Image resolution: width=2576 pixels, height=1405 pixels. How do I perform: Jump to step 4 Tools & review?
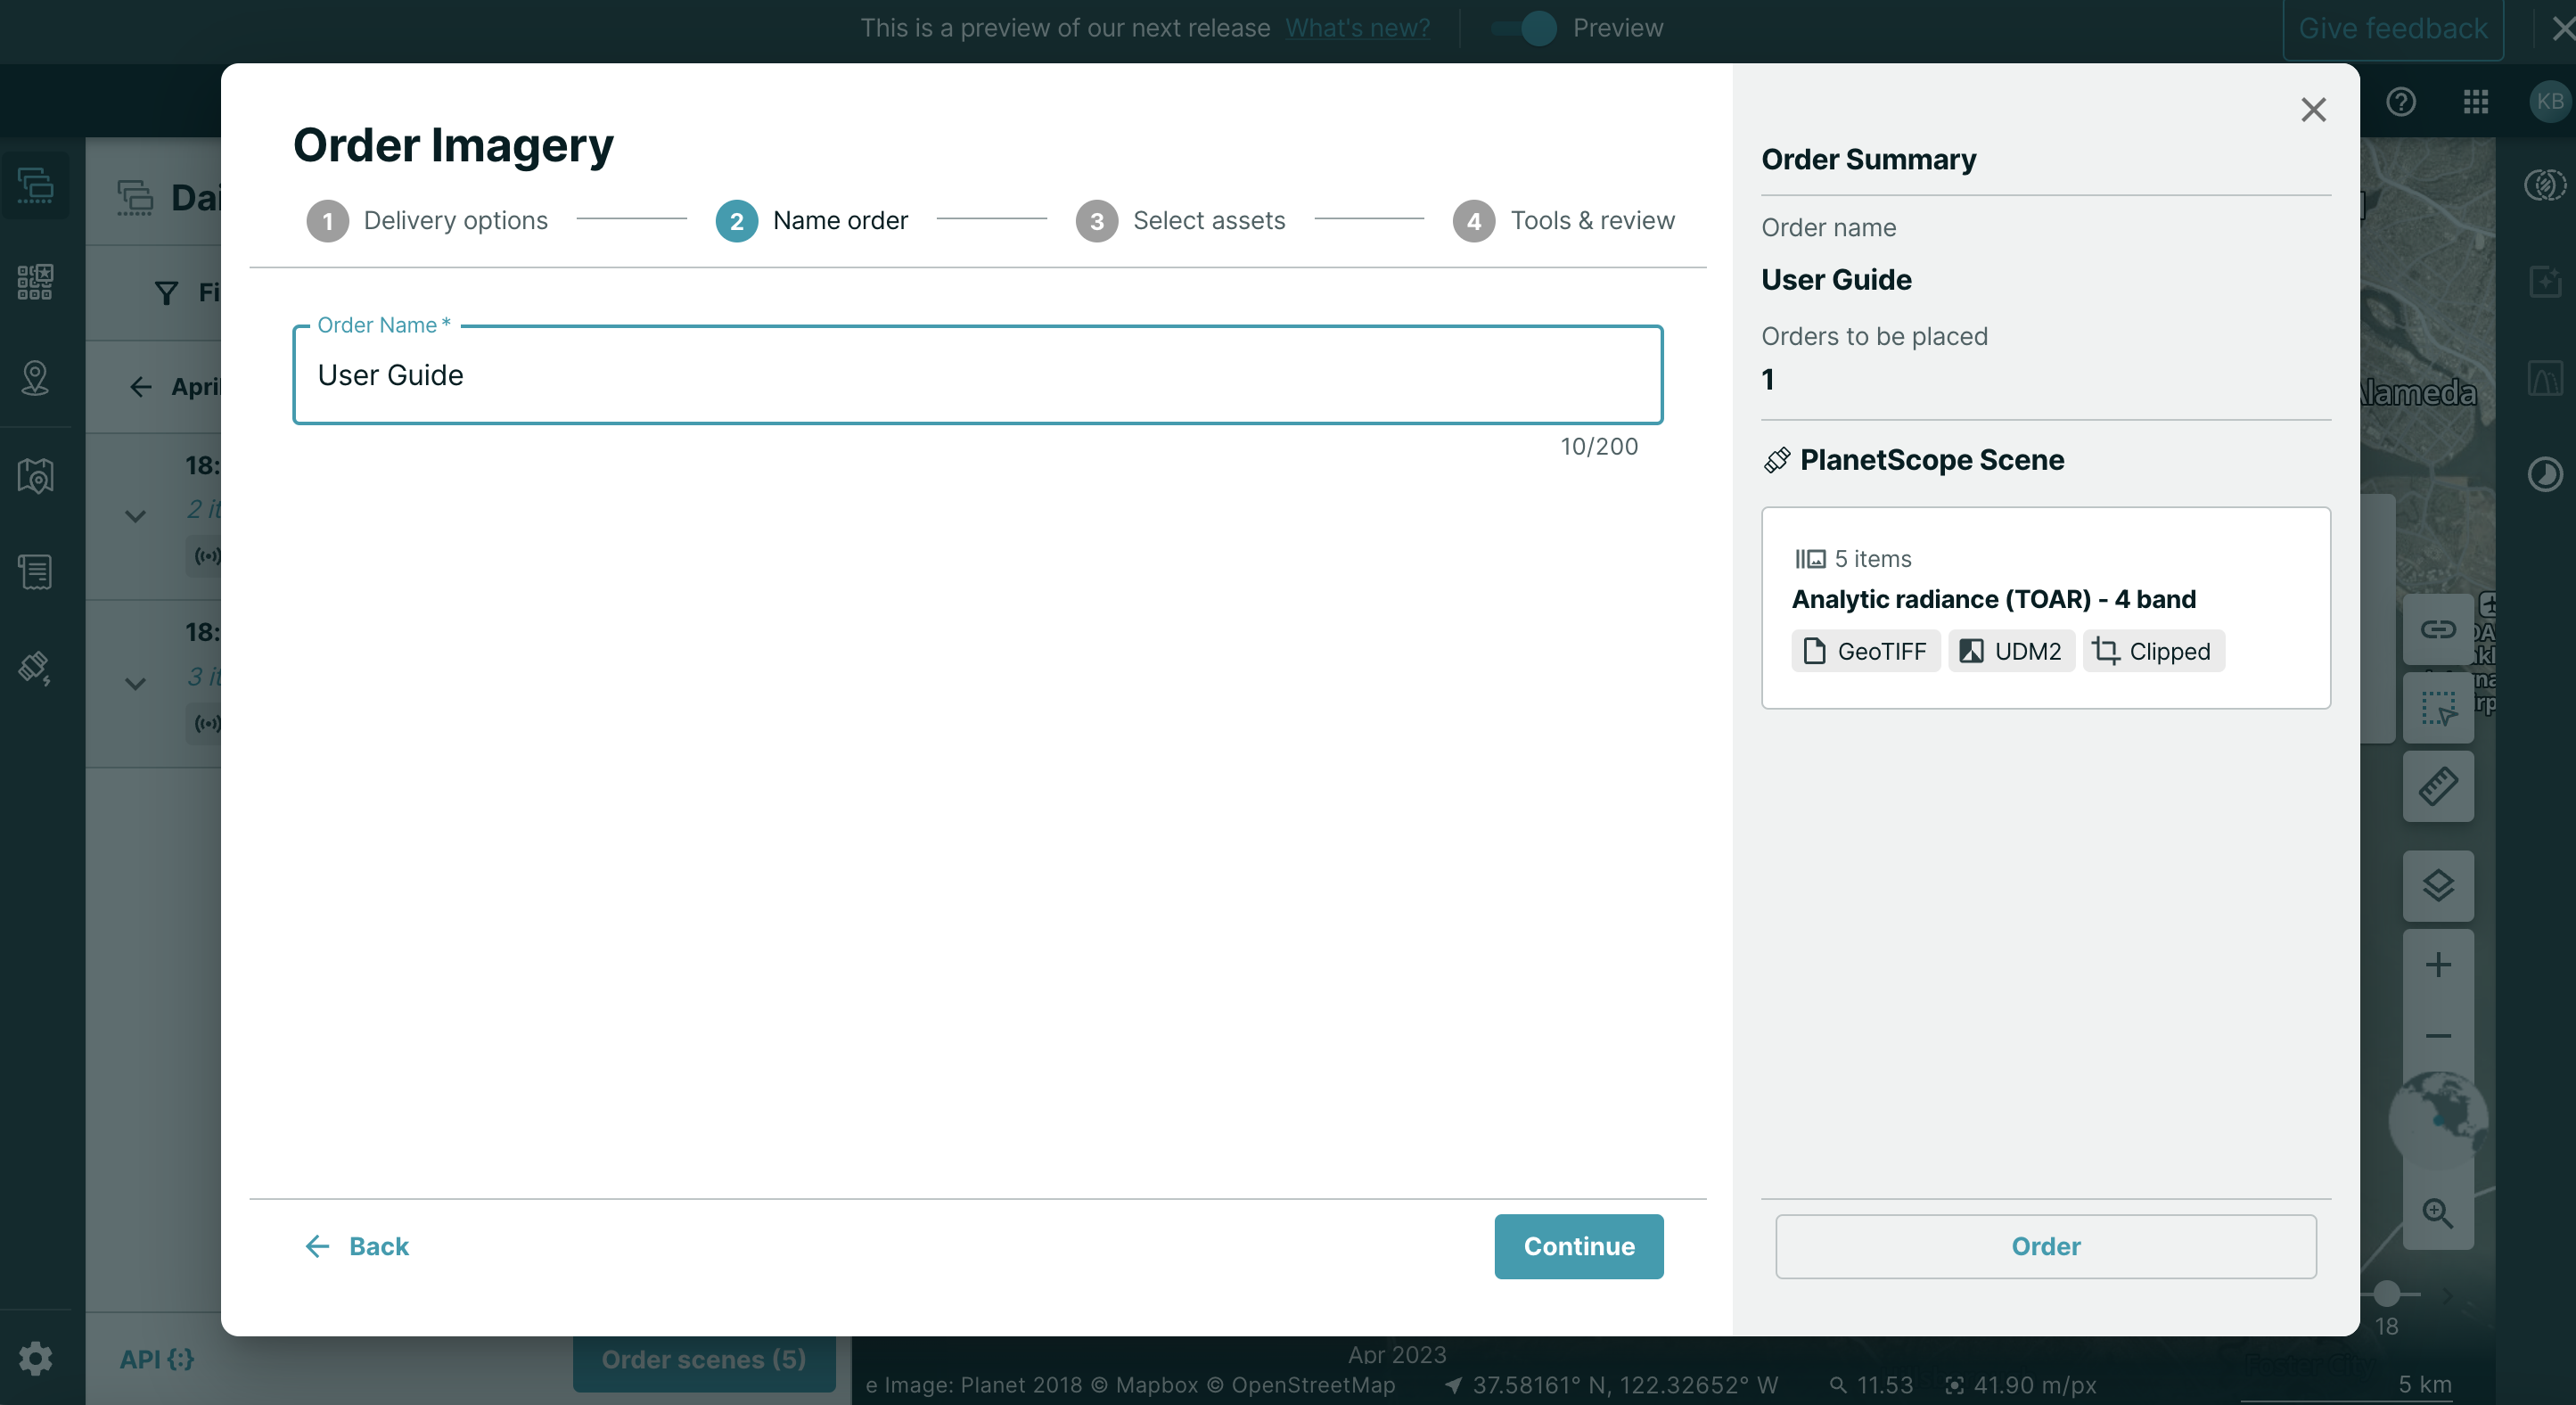coord(1563,221)
